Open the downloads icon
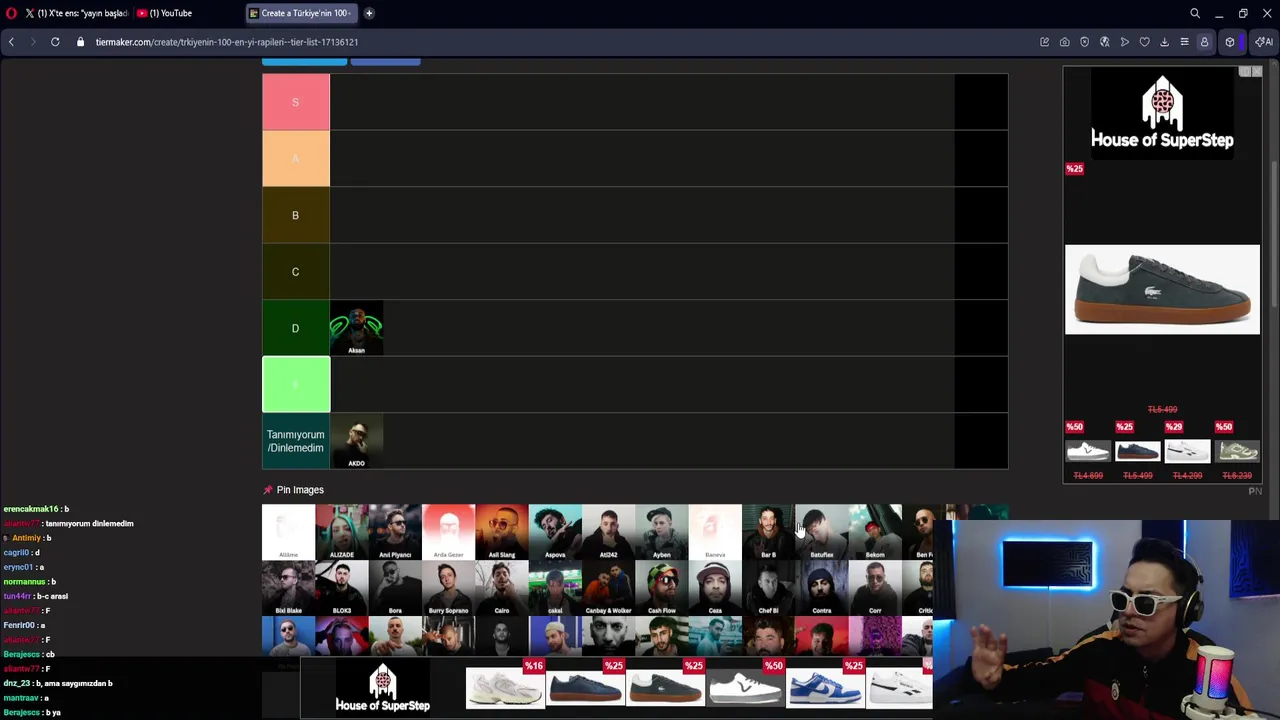1280x720 pixels. tap(1165, 42)
